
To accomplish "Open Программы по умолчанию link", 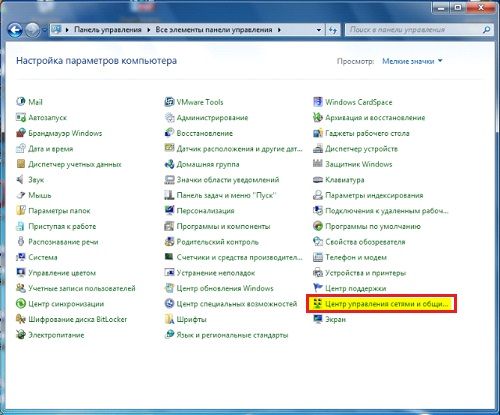I will point(373,227).
